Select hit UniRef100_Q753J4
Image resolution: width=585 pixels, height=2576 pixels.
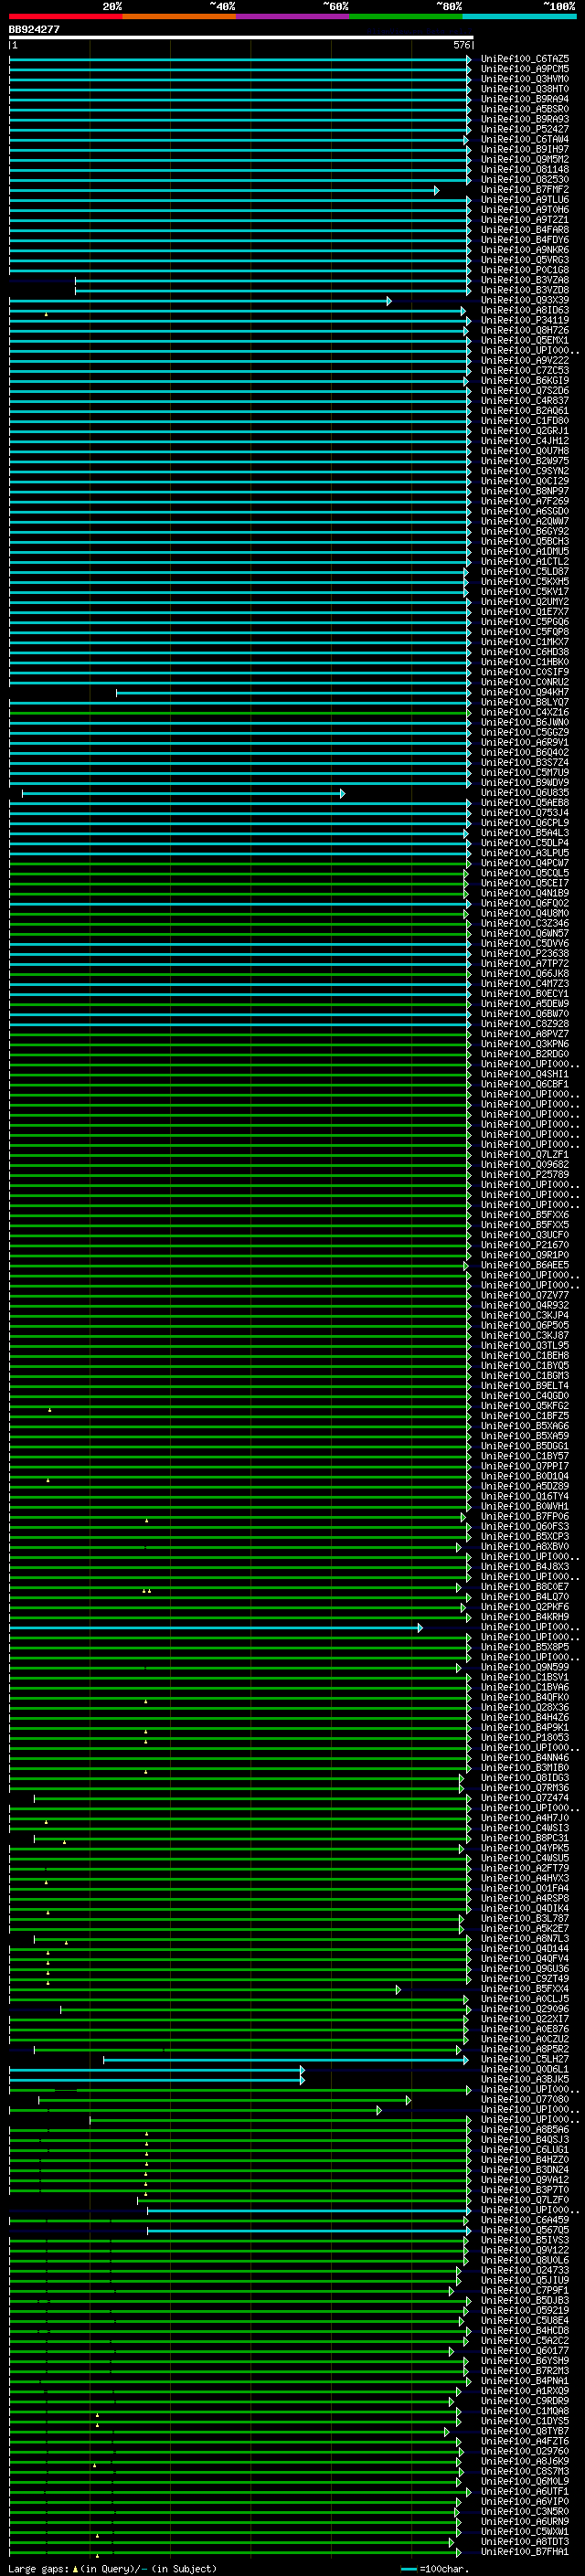click(525, 813)
